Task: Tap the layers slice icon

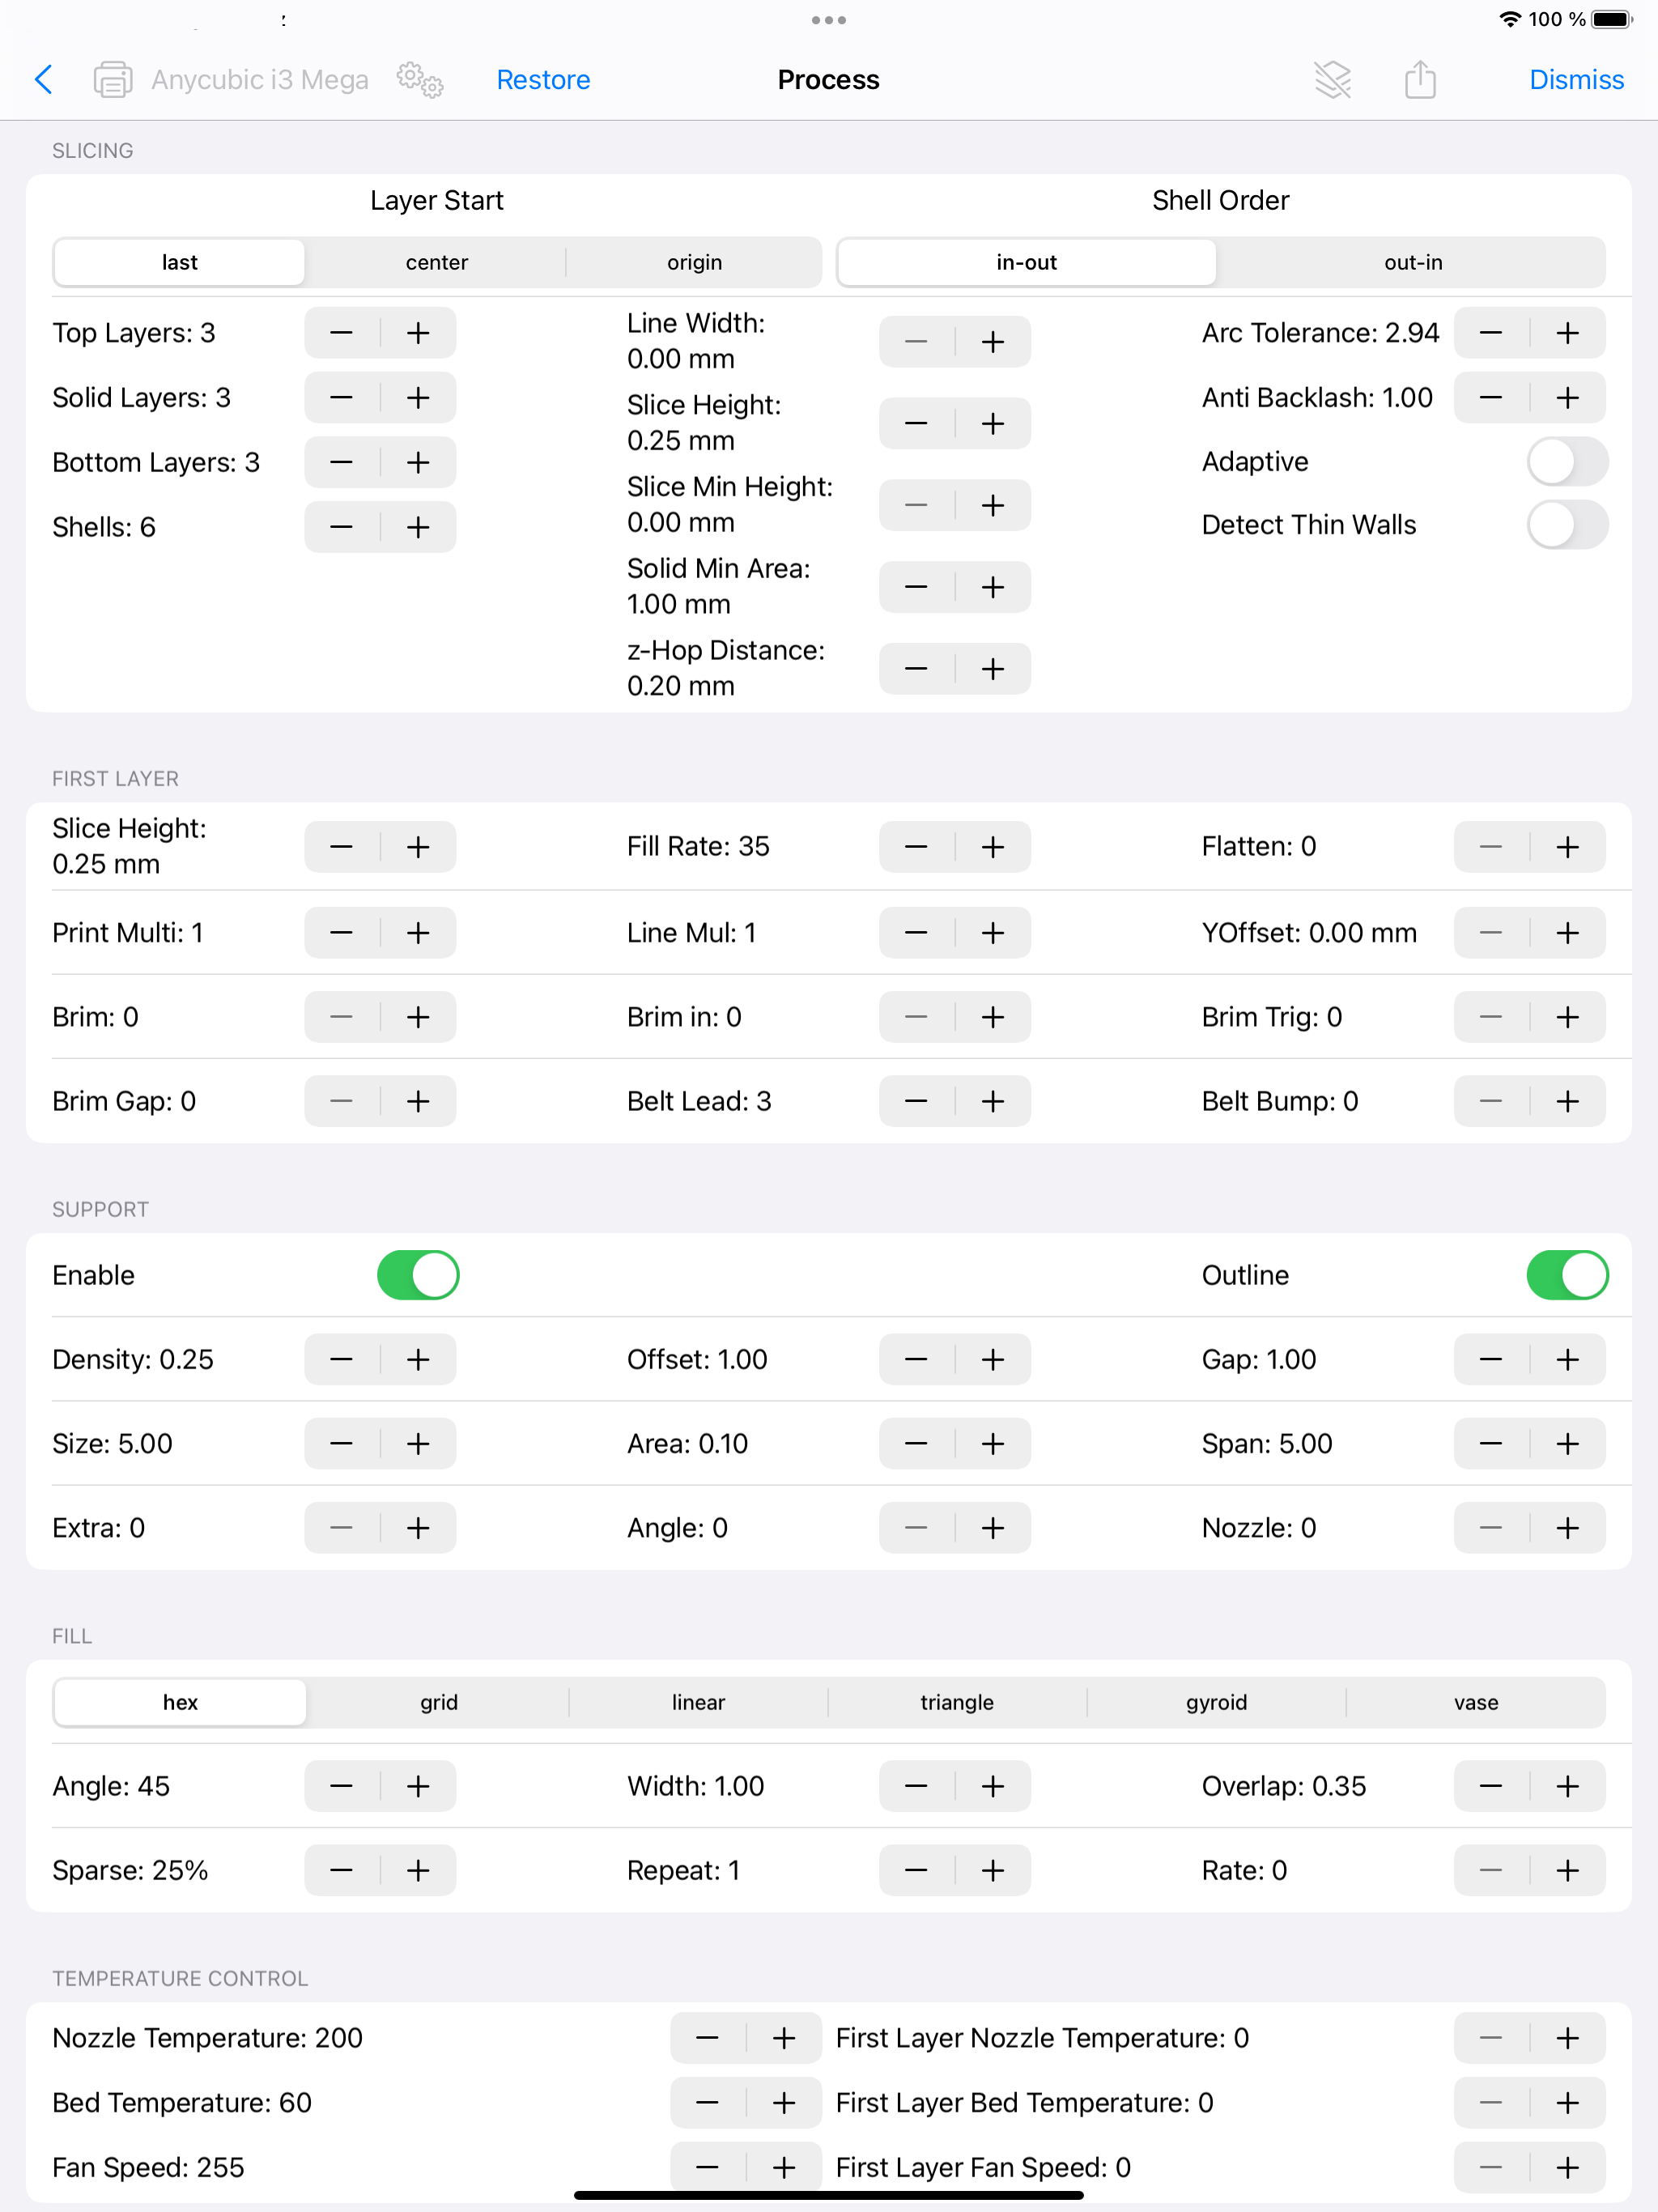Action: [x=1332, y=79]
